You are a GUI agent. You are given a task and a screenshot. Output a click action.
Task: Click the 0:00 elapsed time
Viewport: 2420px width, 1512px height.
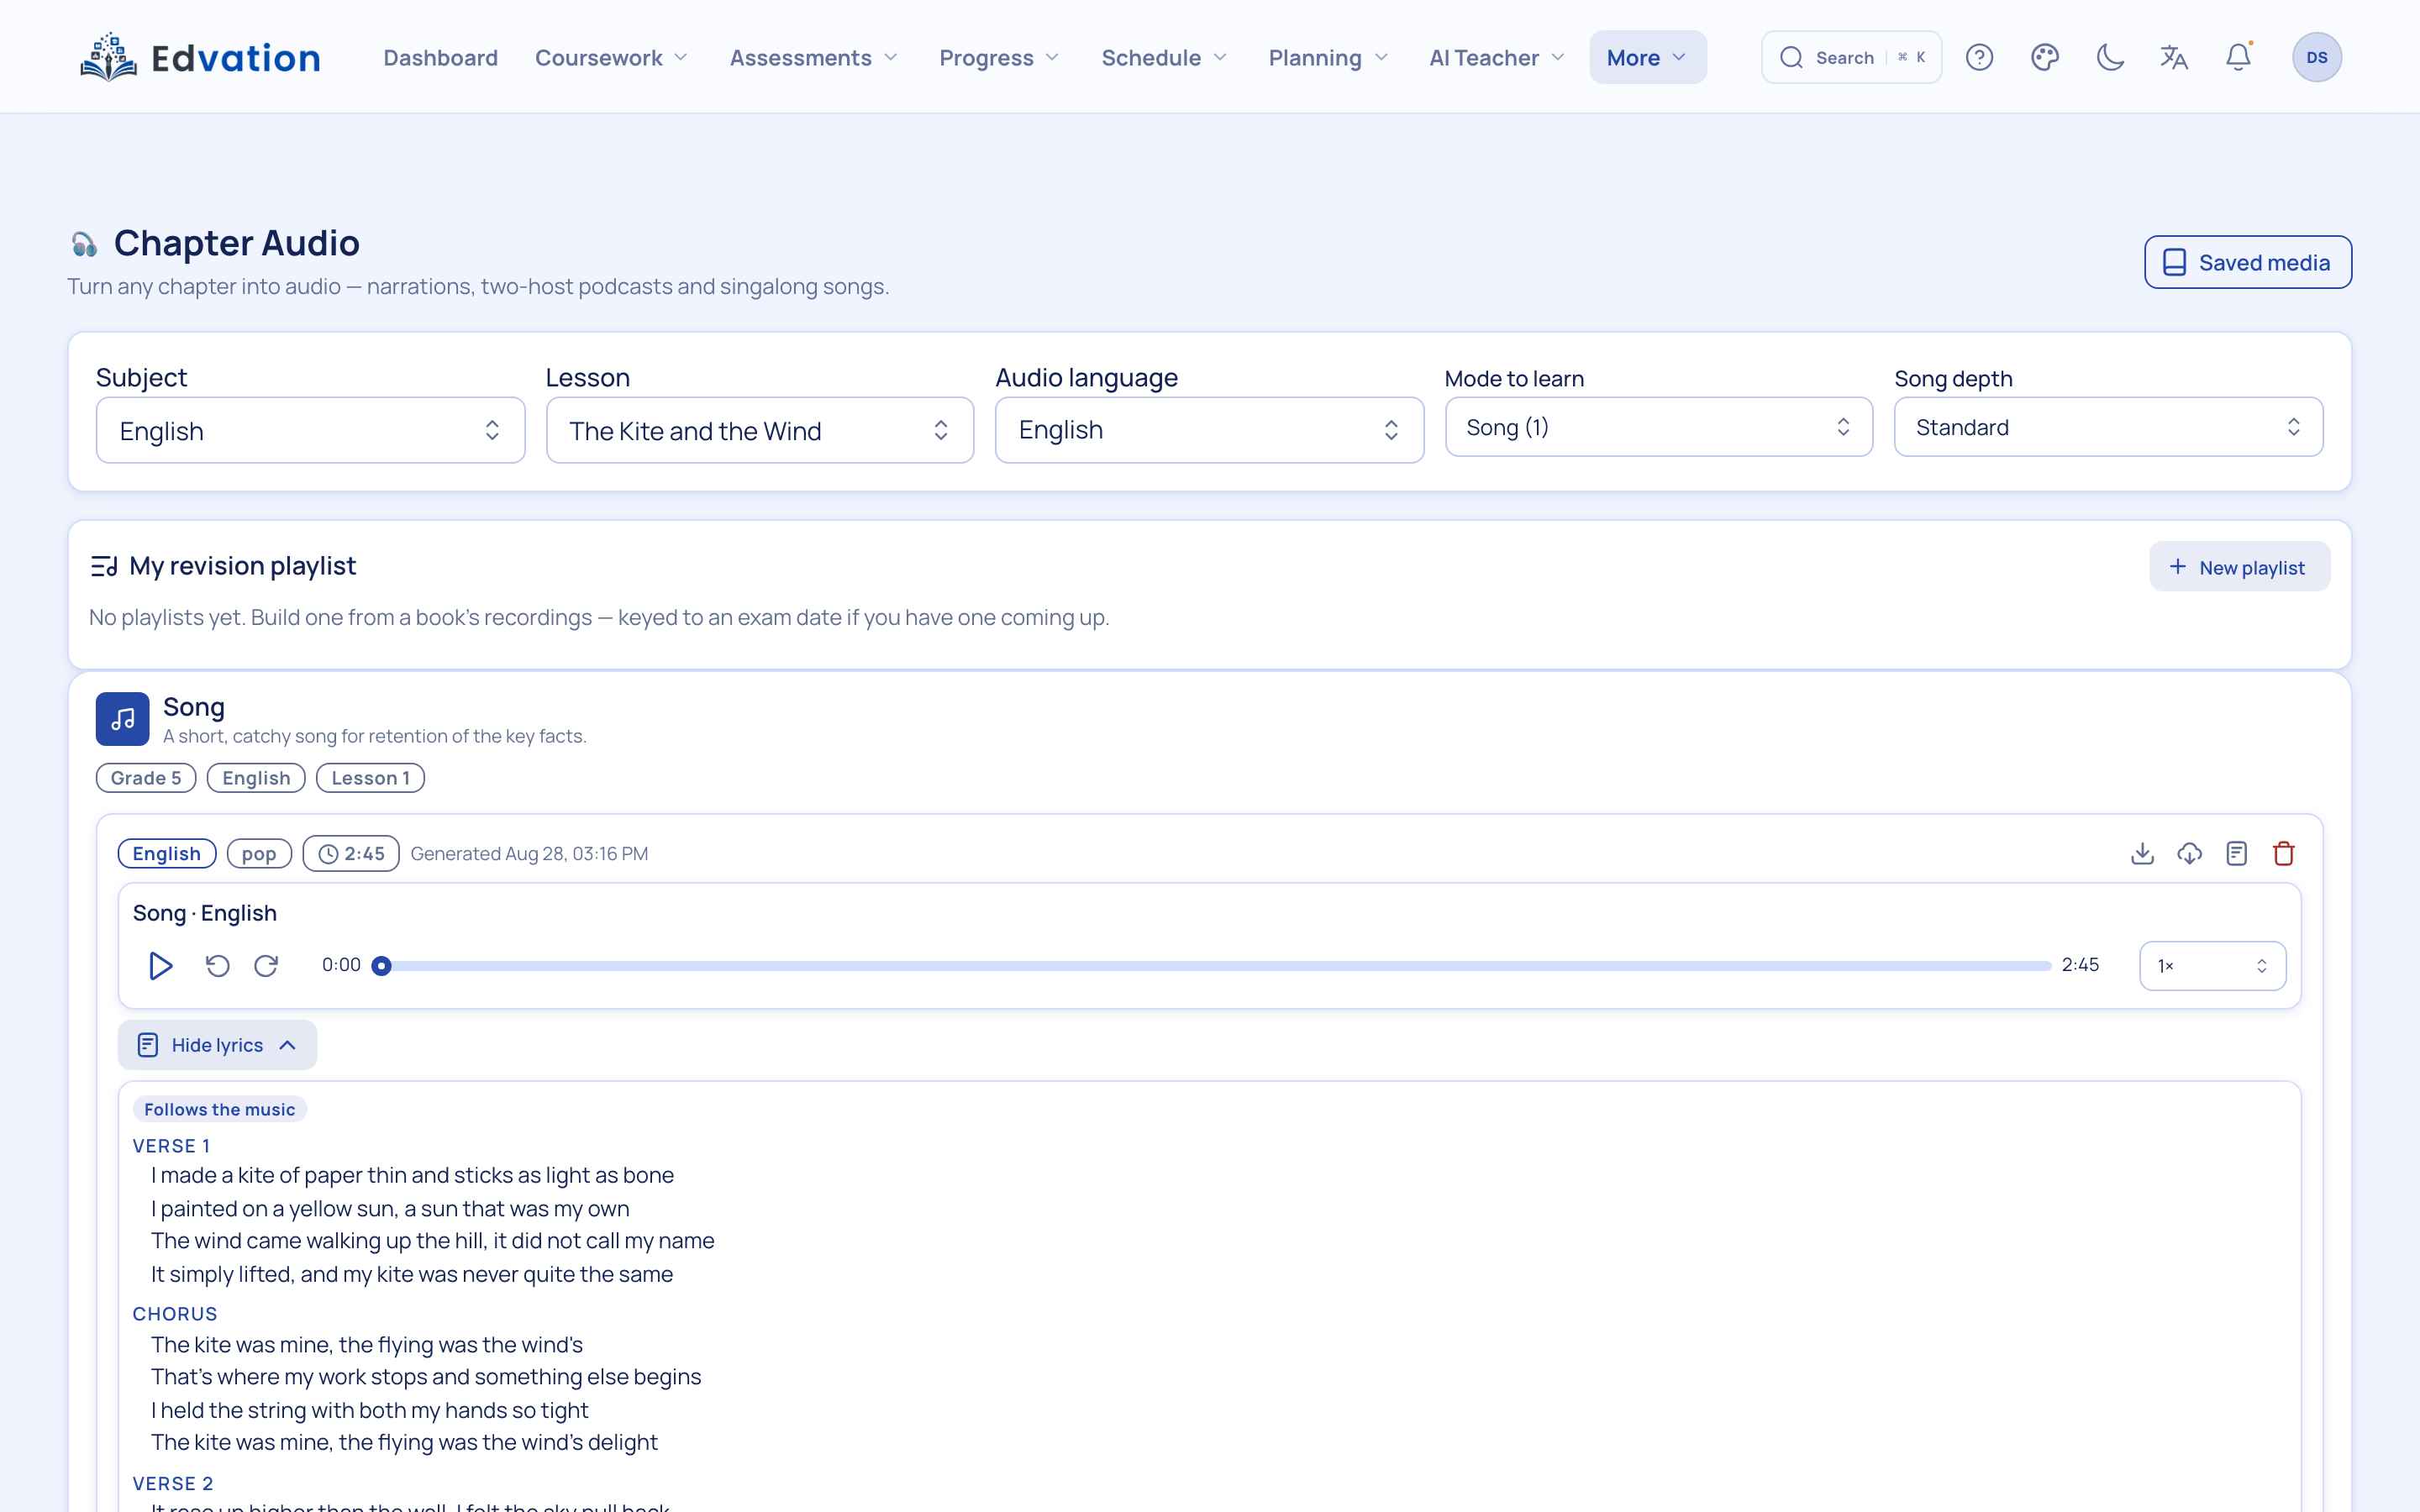pyautogui.click(x=341, y=965)
